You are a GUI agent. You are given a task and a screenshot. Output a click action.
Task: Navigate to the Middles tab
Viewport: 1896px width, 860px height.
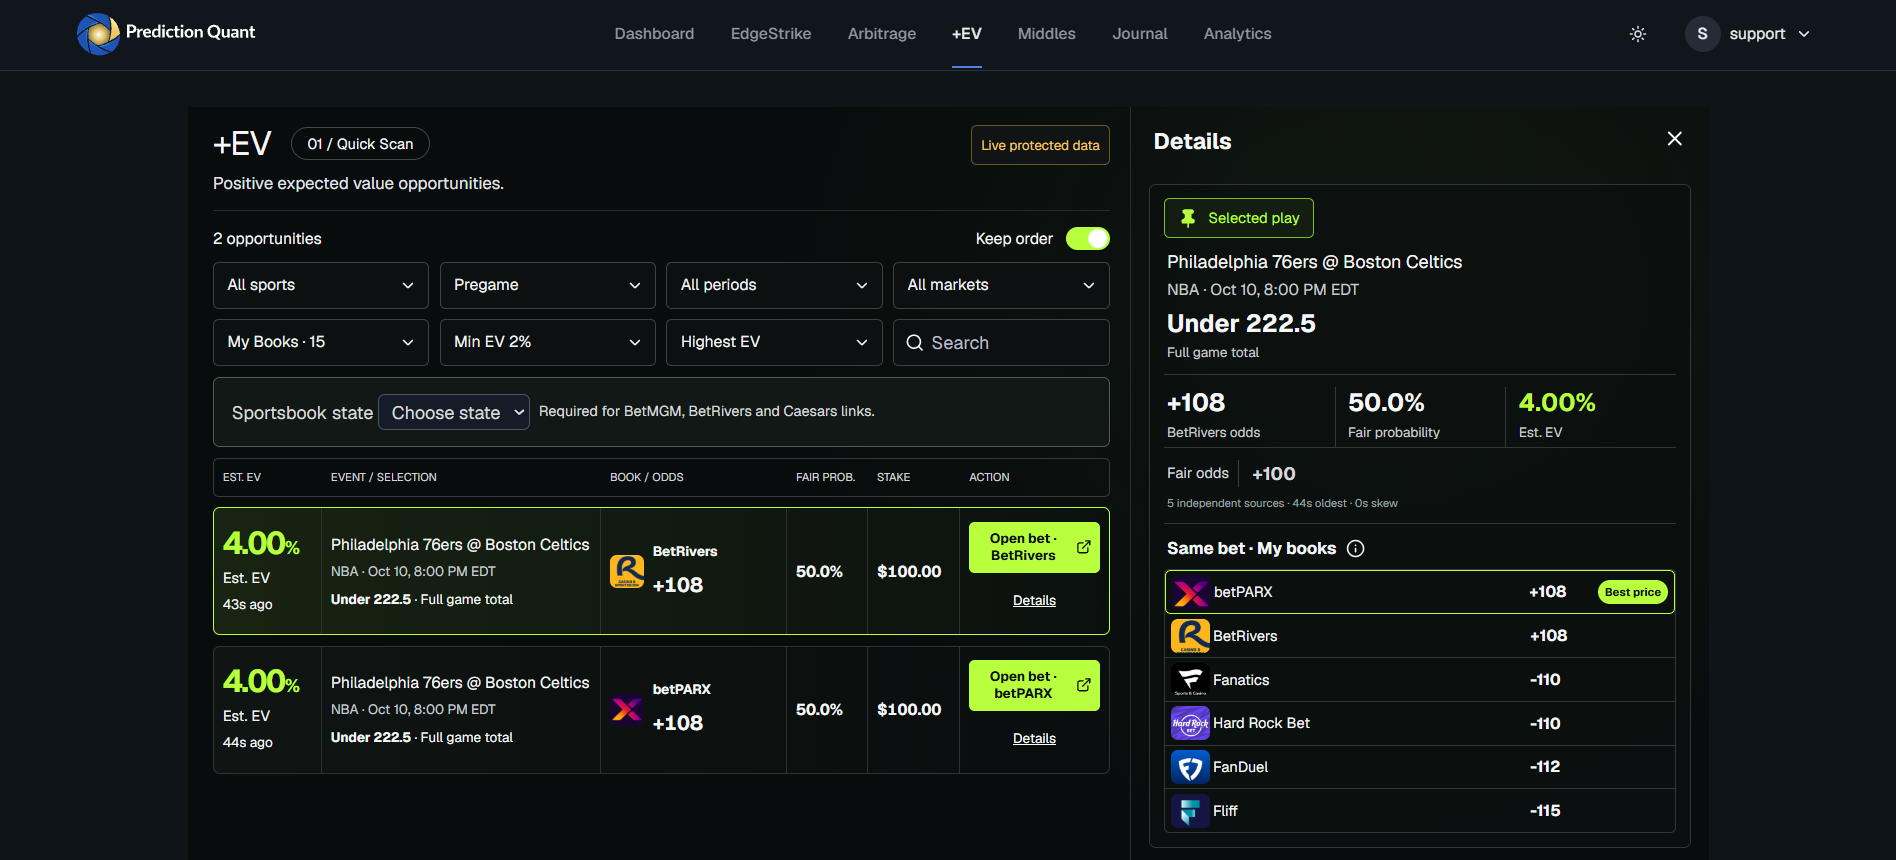point(1047,34)
